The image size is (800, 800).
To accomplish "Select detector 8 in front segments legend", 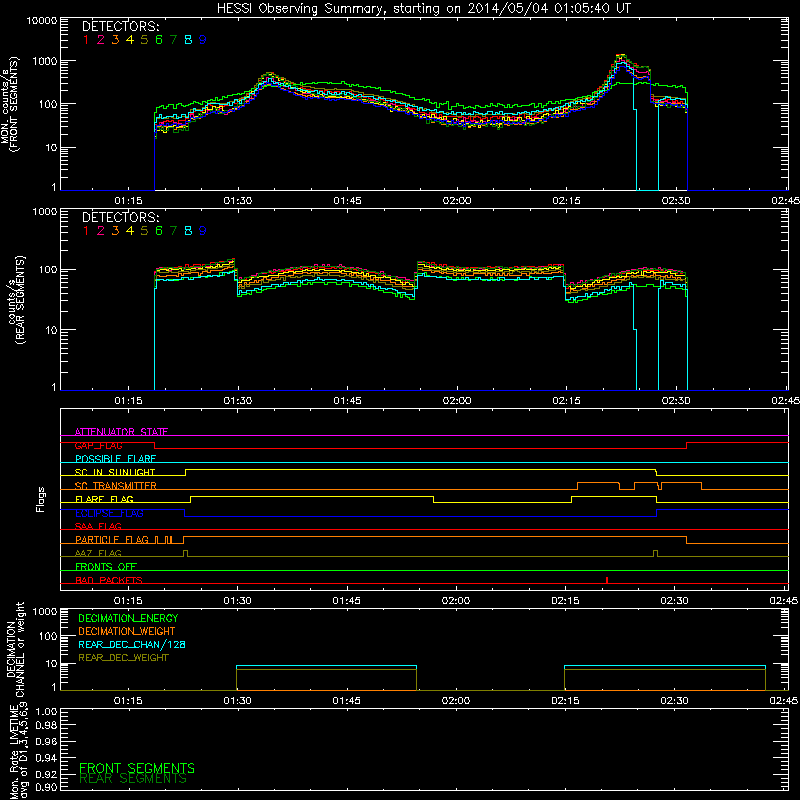I will (188, 40).
